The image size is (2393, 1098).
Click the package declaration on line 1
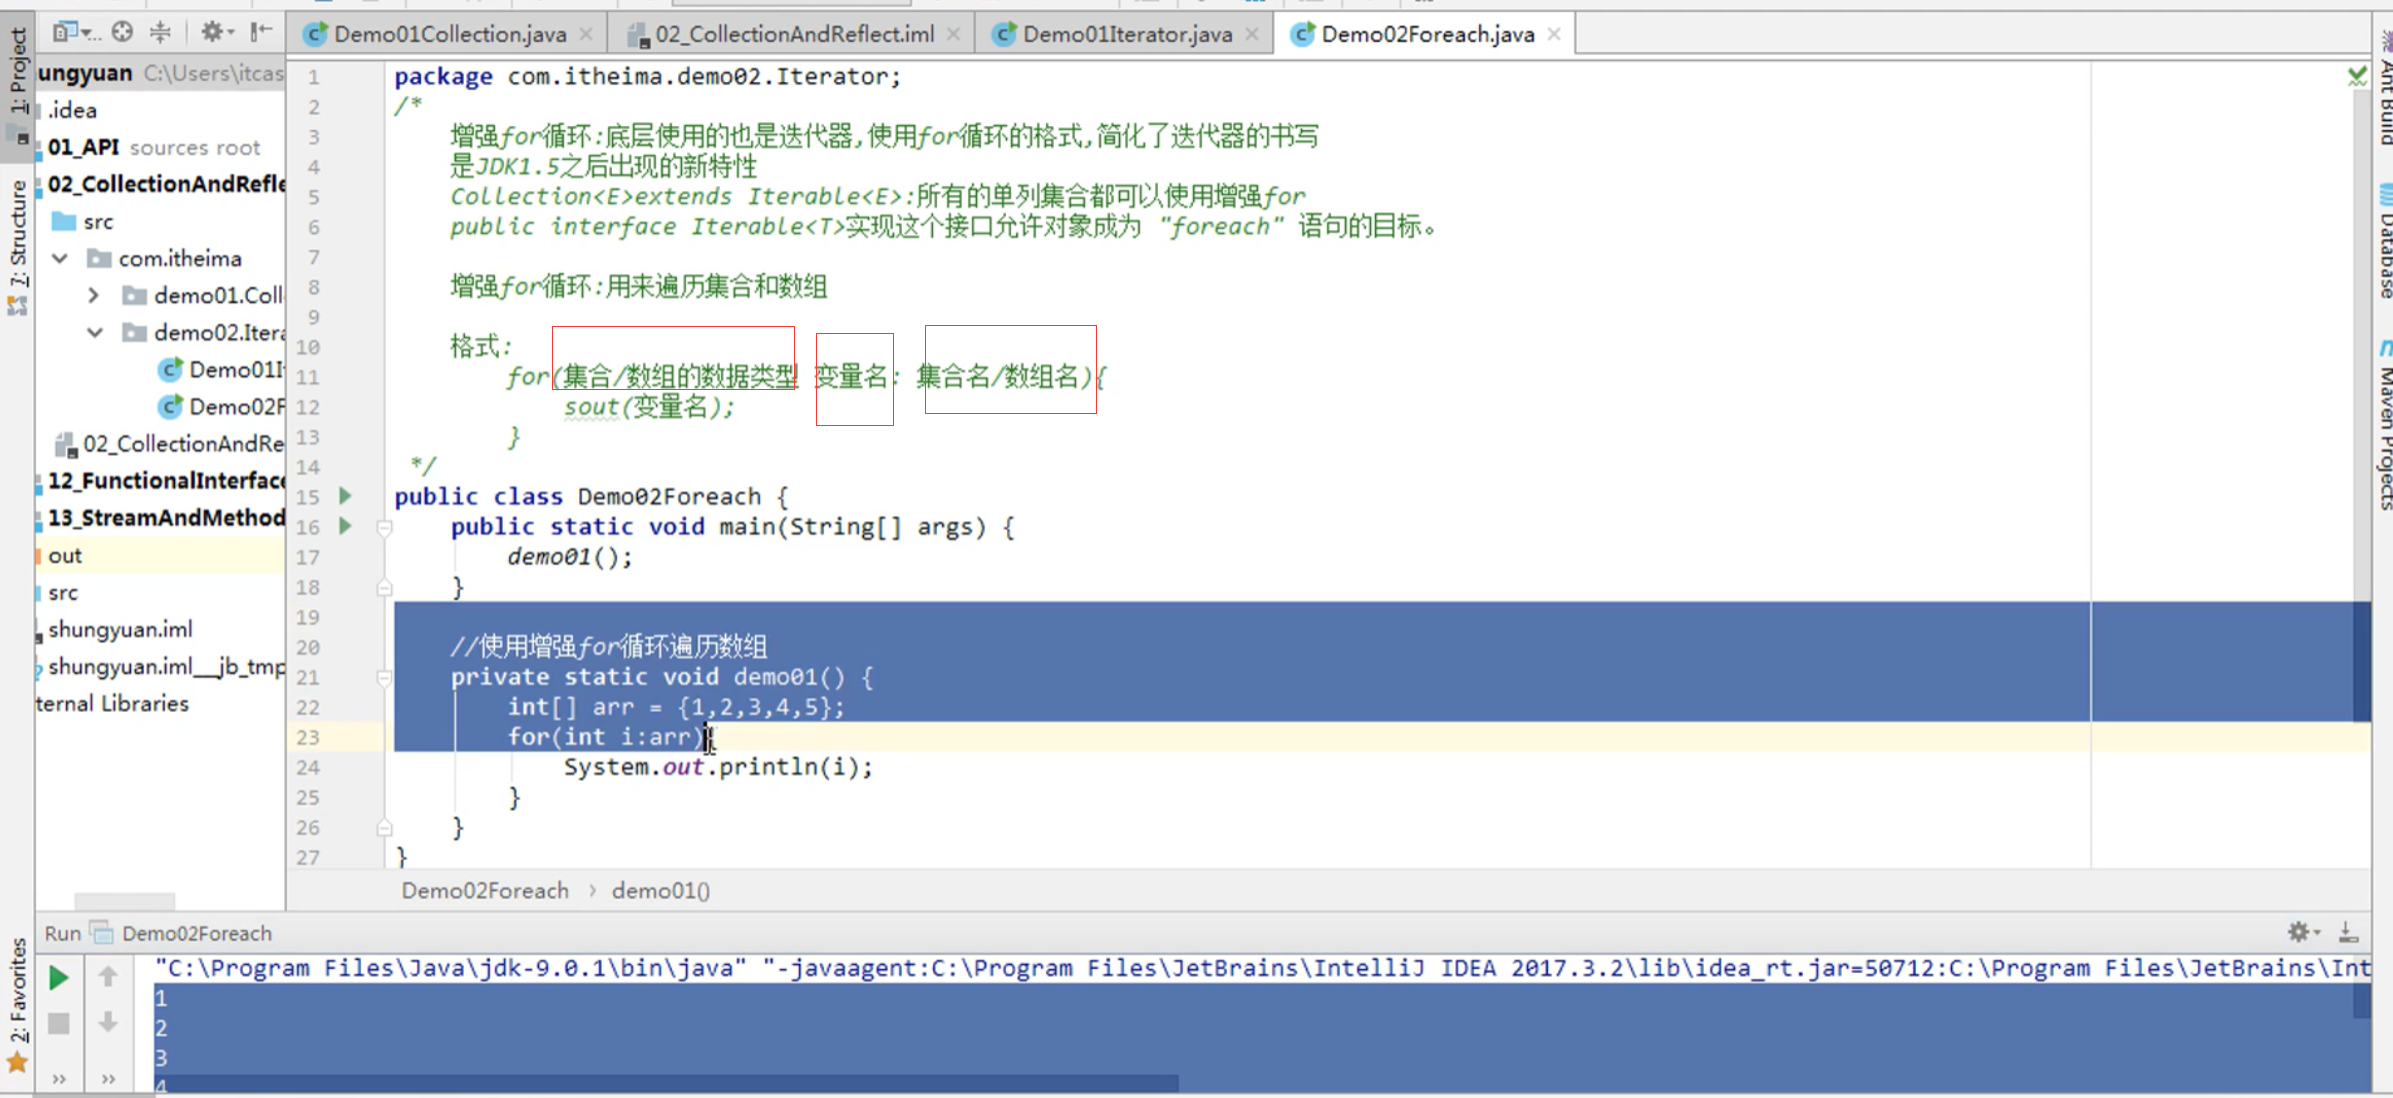(648, 76)
